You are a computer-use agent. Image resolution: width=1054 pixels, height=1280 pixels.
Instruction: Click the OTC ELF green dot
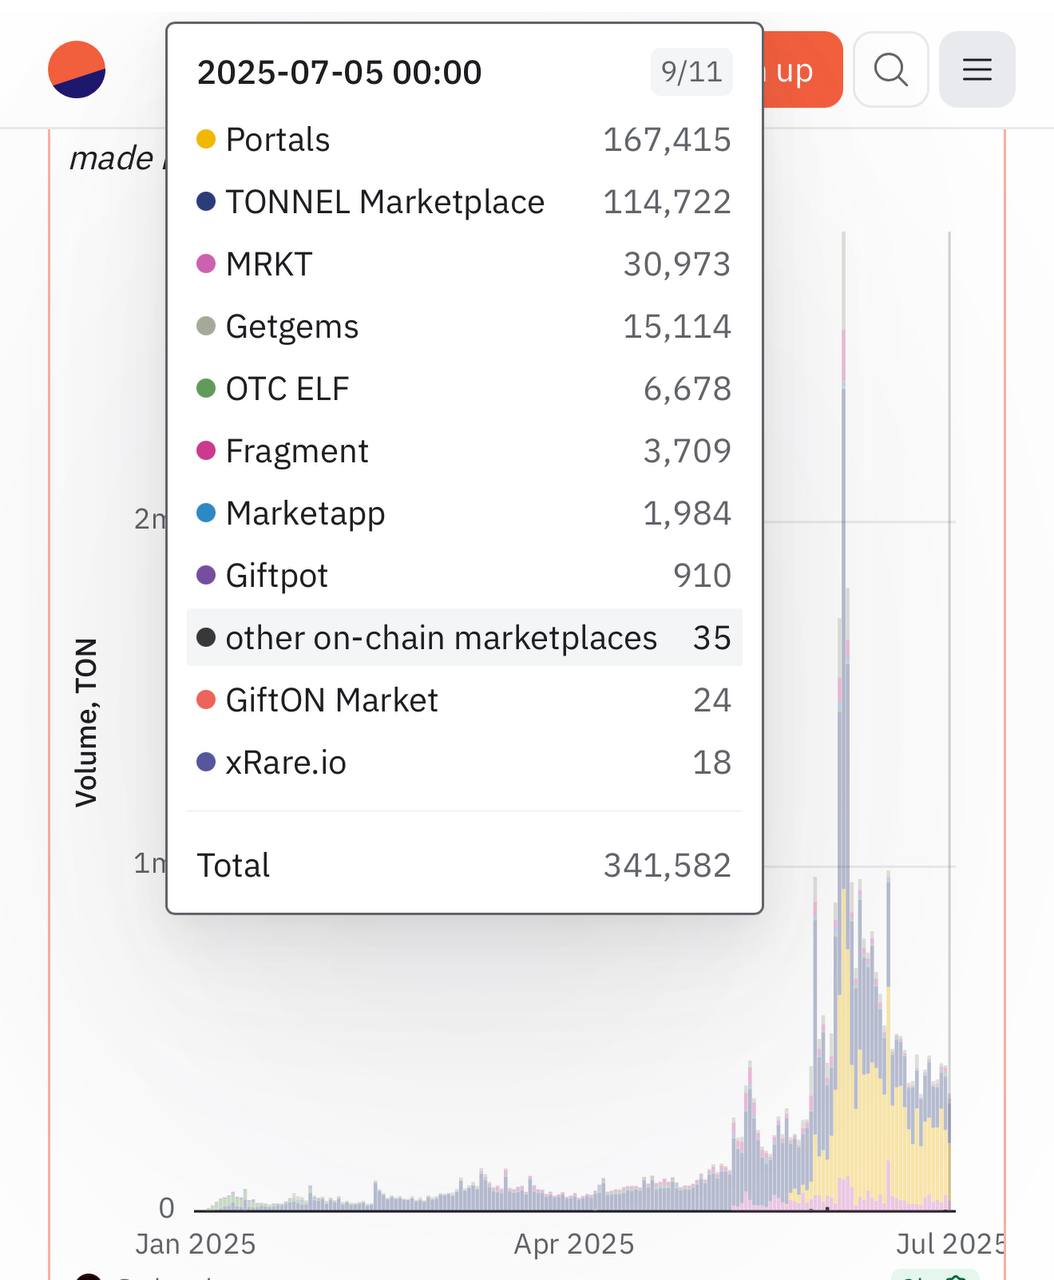(206, 389)
